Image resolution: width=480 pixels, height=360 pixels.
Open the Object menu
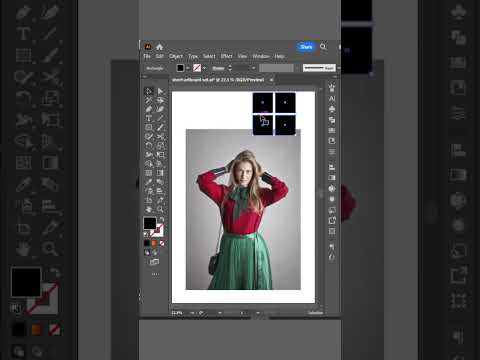(176, 56)
